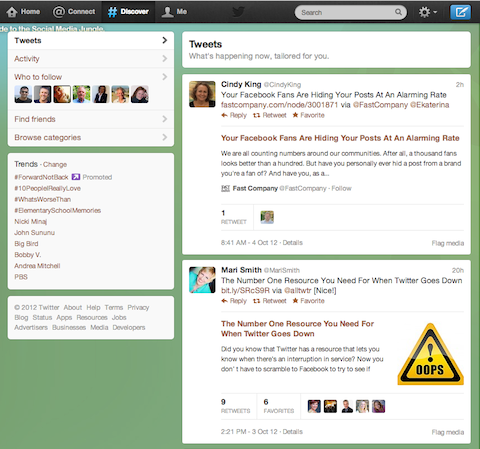Open fastcompany.com link in tweet
The image size is (480, 449).
[279, 105]
